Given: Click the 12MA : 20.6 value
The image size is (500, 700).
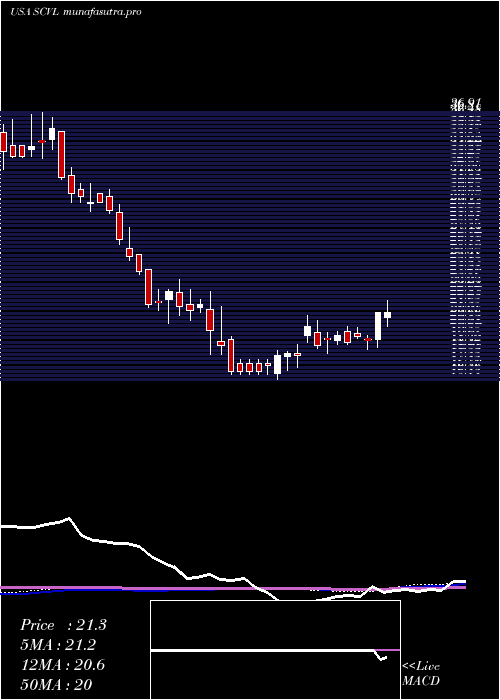Looking at the screenshot, I should pos(63,665).
